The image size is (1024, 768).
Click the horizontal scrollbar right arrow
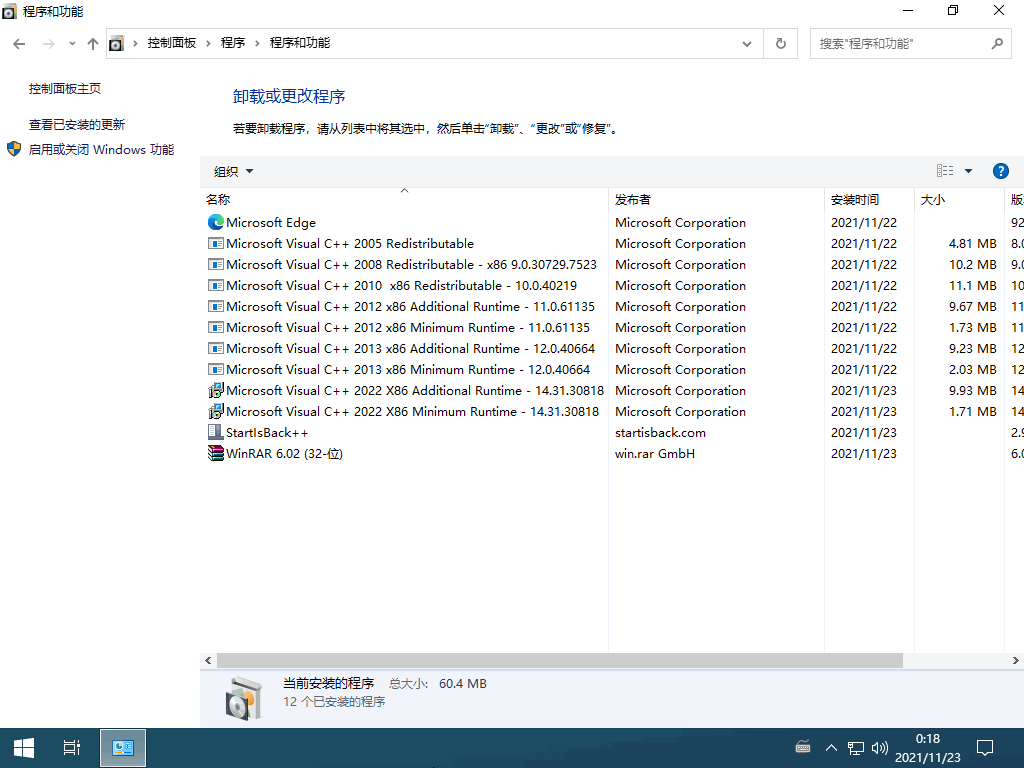1016,661
